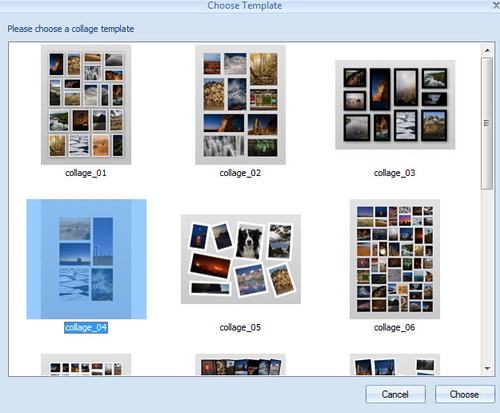Select the partially visible bottom-left template thumbnail

86,364
